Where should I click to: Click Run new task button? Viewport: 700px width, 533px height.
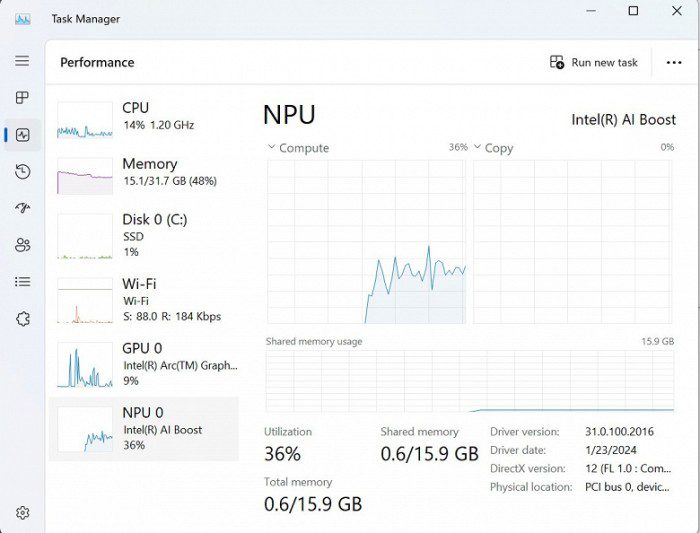[594, 62]
